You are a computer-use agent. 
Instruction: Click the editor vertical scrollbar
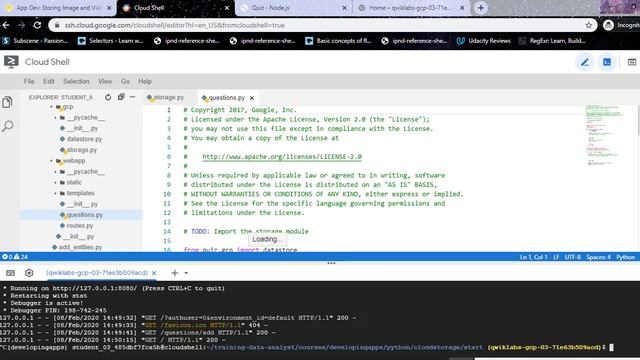click(x=638, y=178)
